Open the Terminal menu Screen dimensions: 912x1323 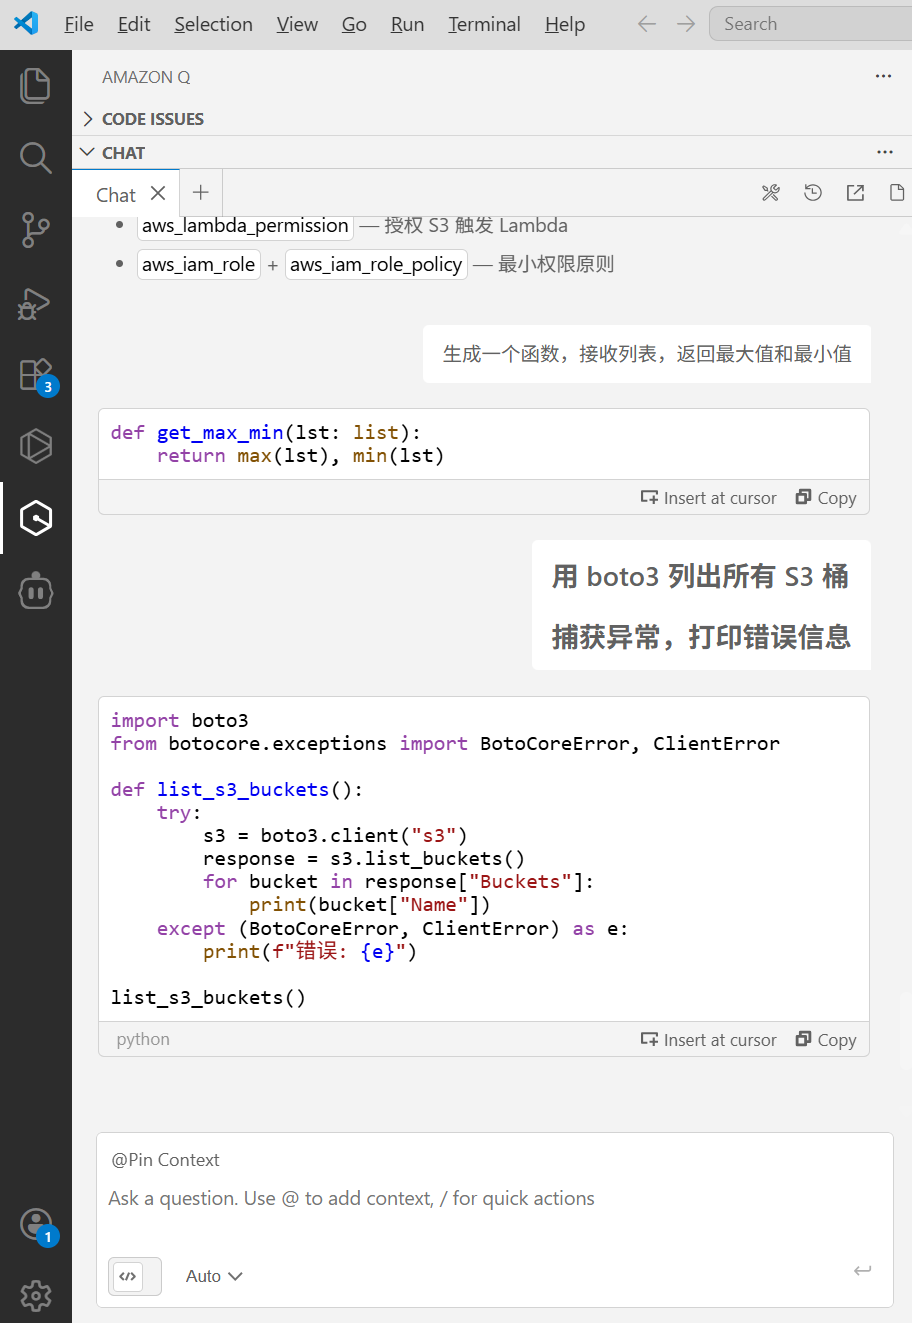point(484,24)
